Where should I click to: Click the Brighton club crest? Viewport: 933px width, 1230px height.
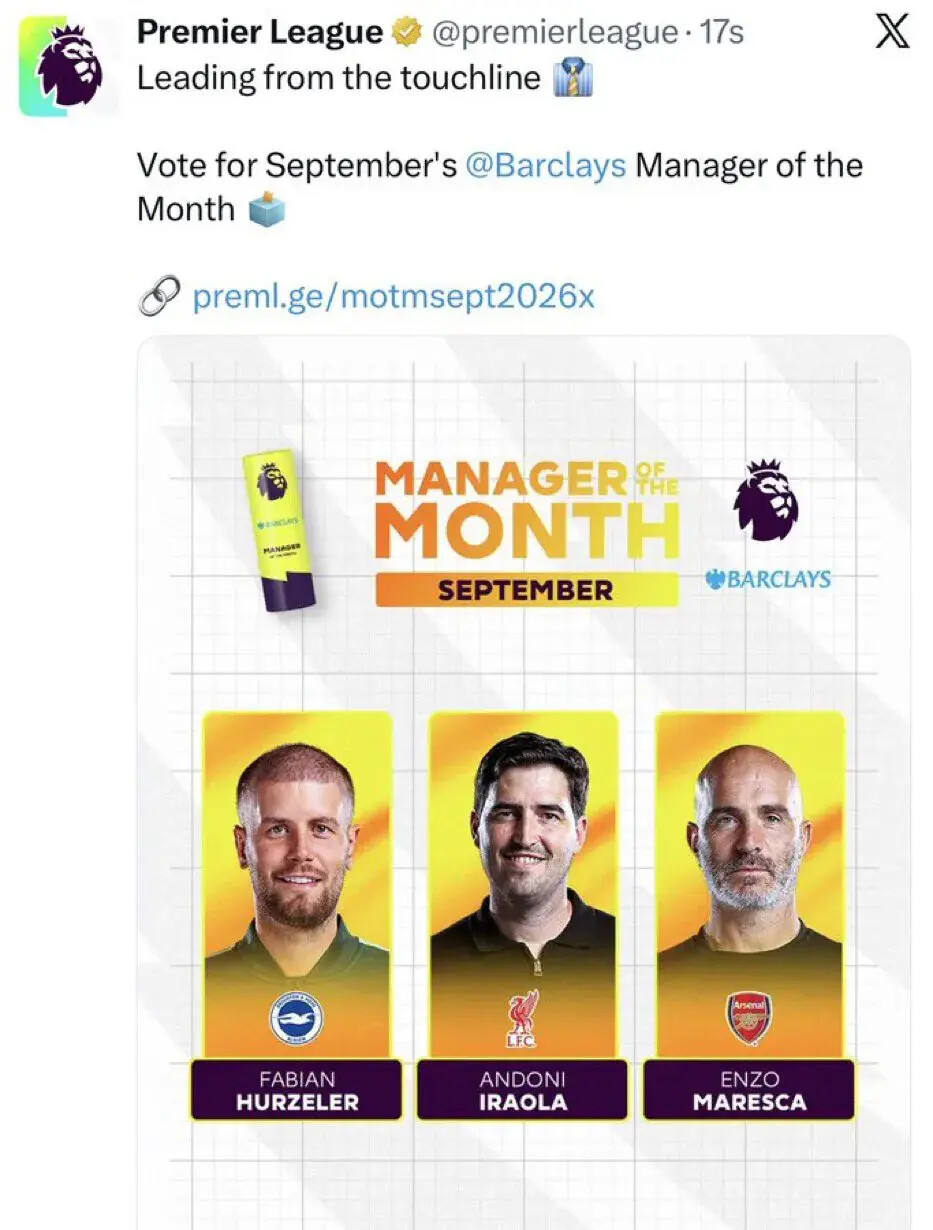click(x=297, y=1019)
